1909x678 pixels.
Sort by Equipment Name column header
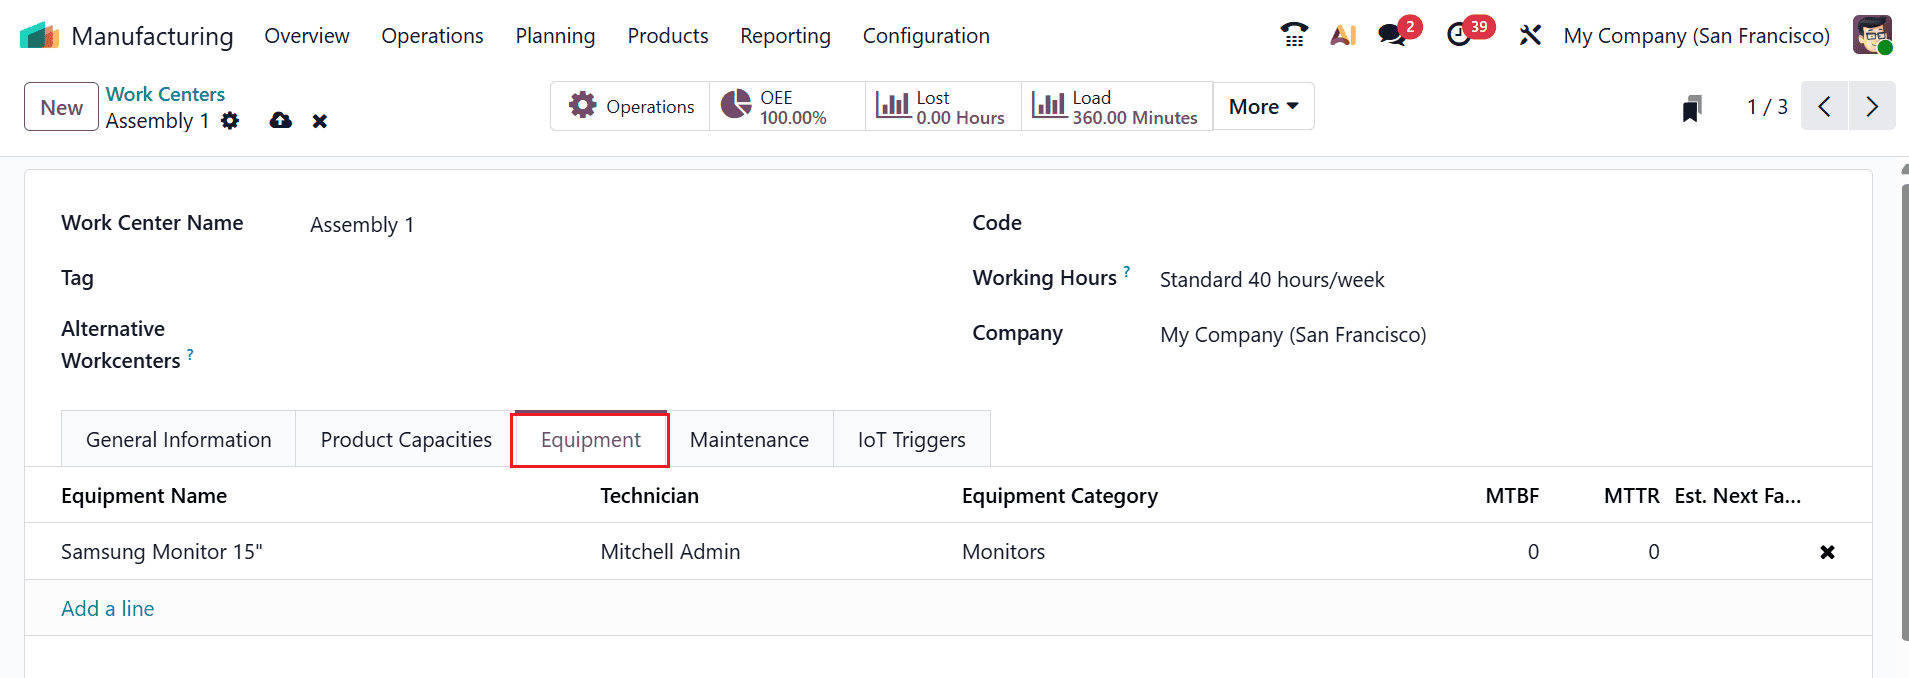(144, 496)
